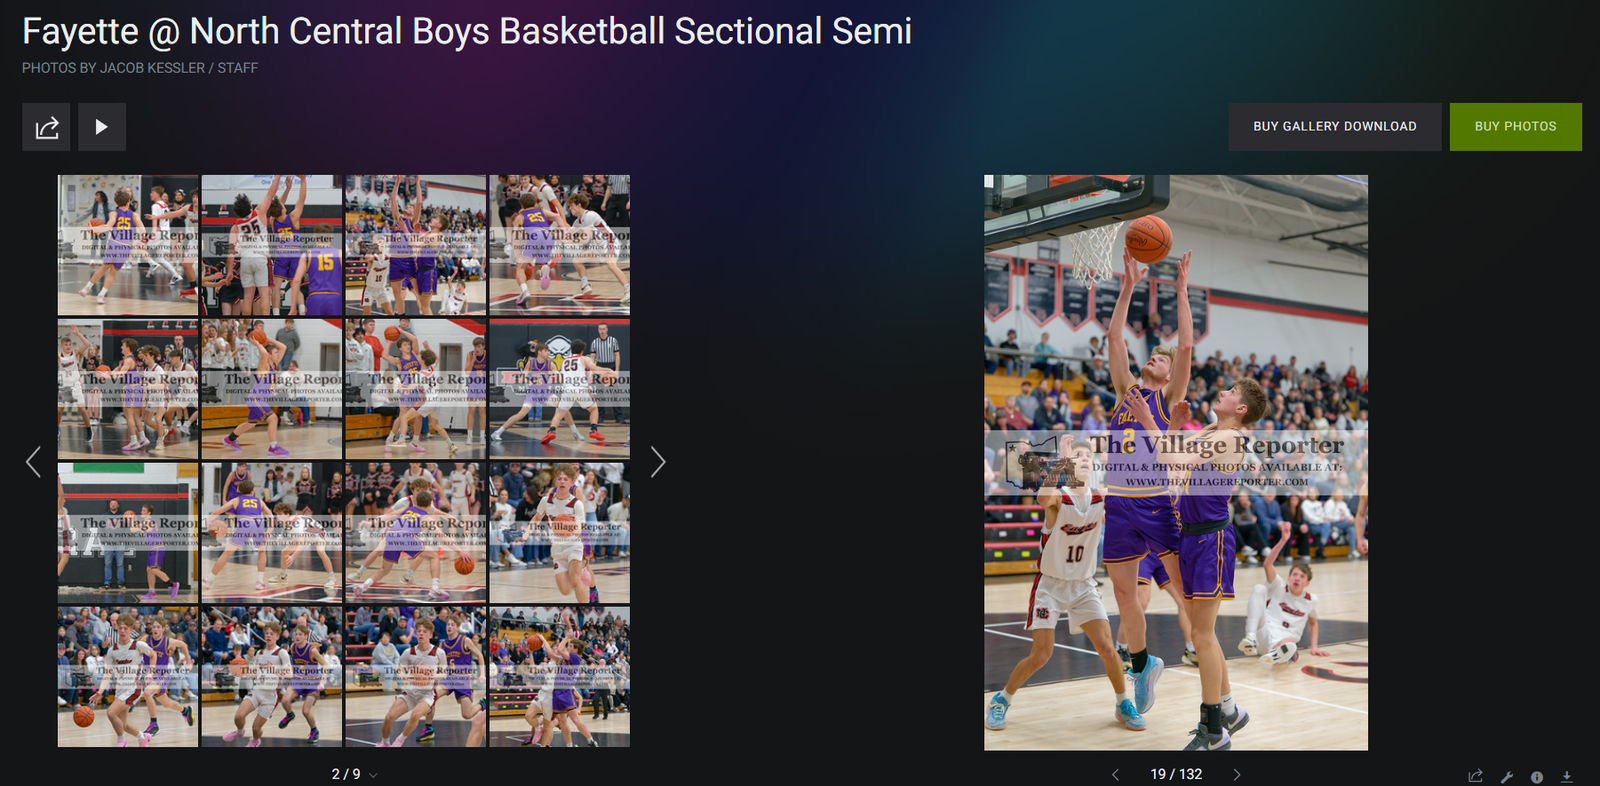This screenshot has height=786, width=1600.
Task: Expand the 2 / 9 page dropdown
Action: pyautogui.click(x=355, y=775)
